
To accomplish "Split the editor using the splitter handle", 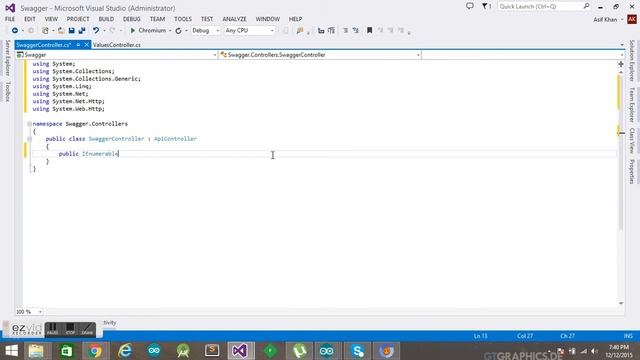I will (621, 64).
